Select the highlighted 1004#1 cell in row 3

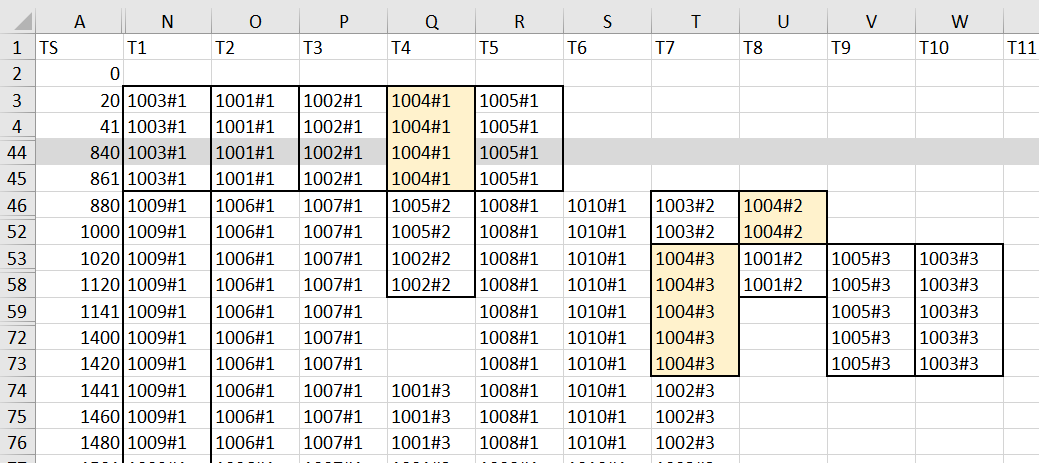(x=431, y=100)
